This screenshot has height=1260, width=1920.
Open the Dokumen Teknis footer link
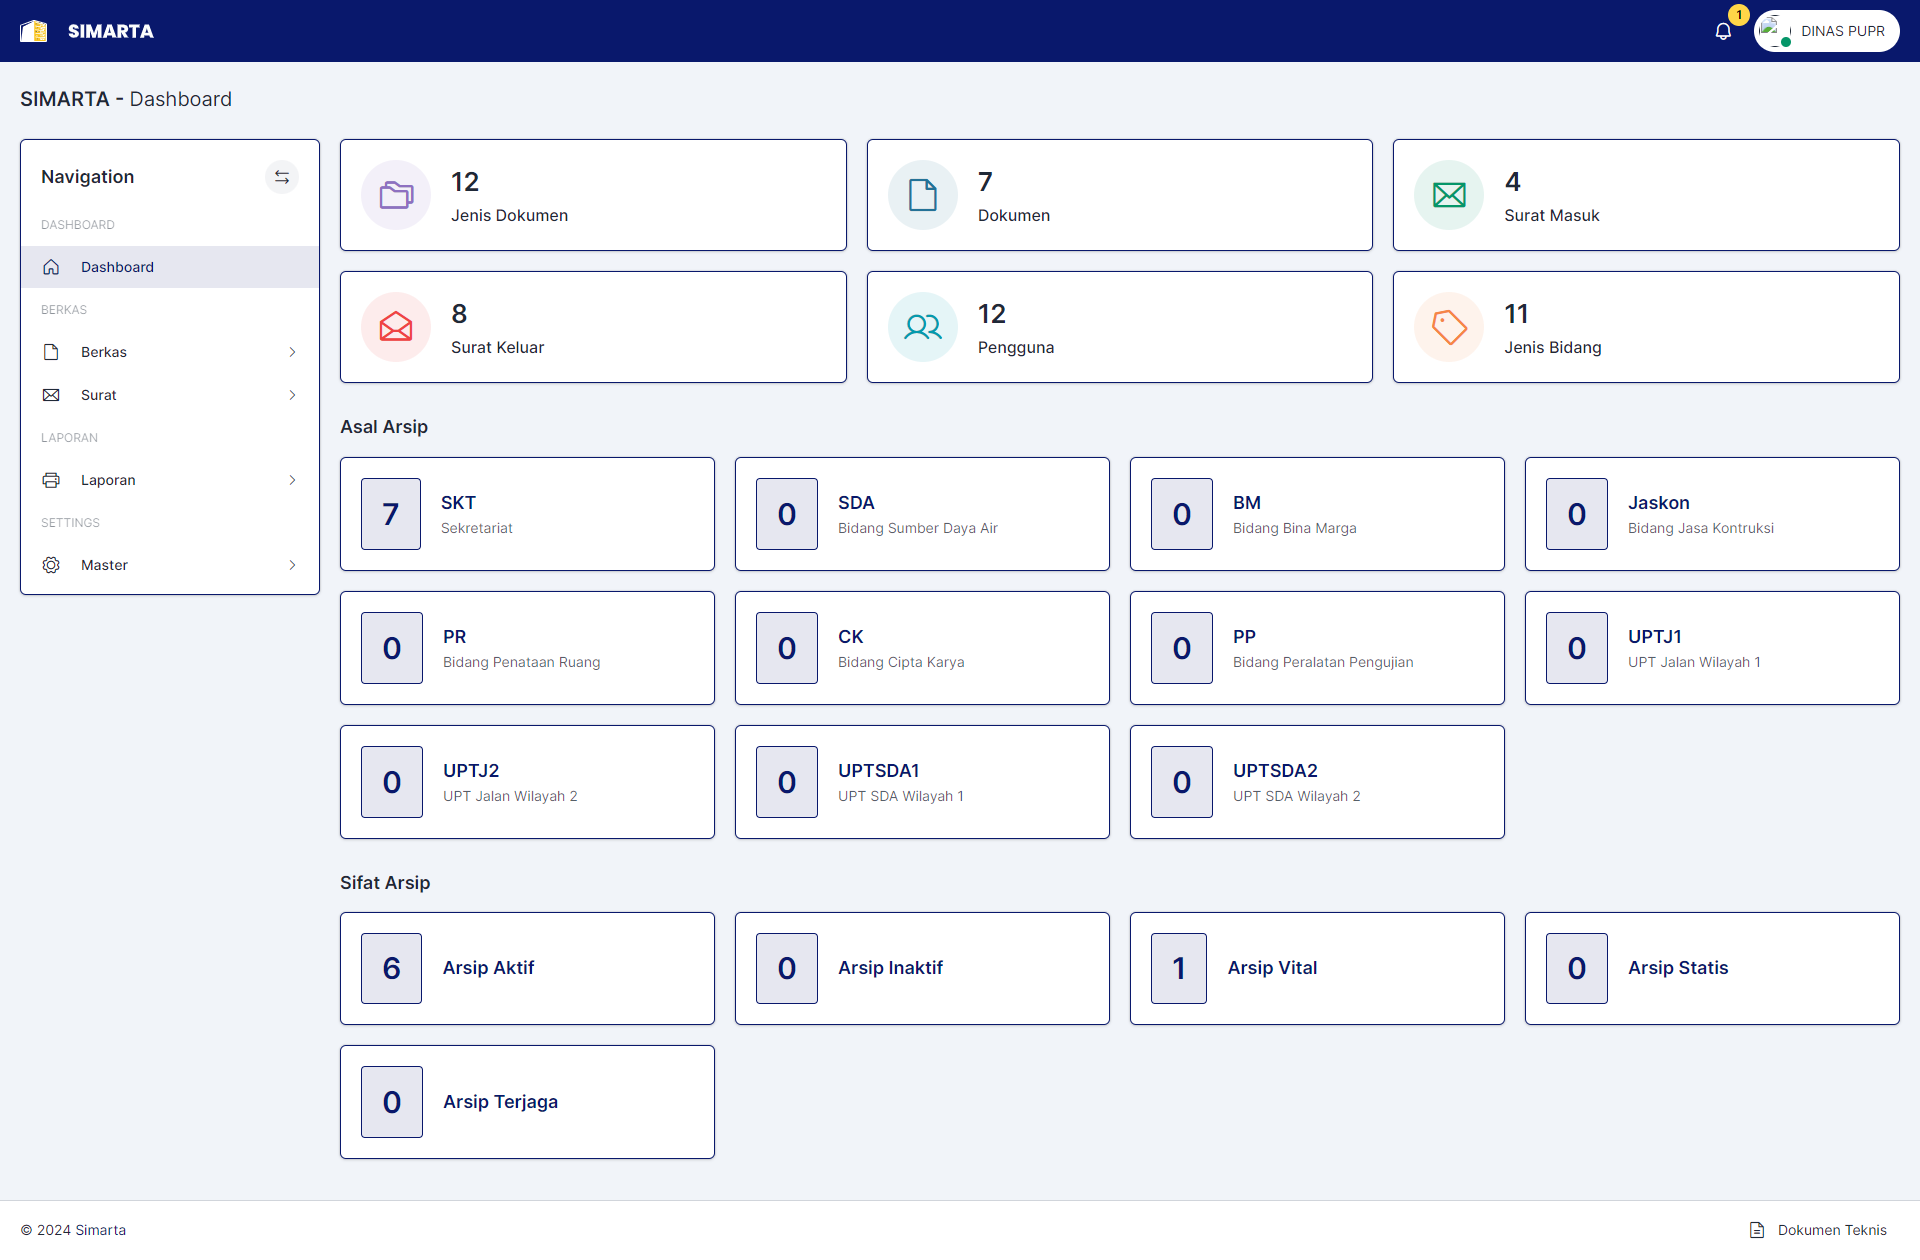coord(1831,1230)
